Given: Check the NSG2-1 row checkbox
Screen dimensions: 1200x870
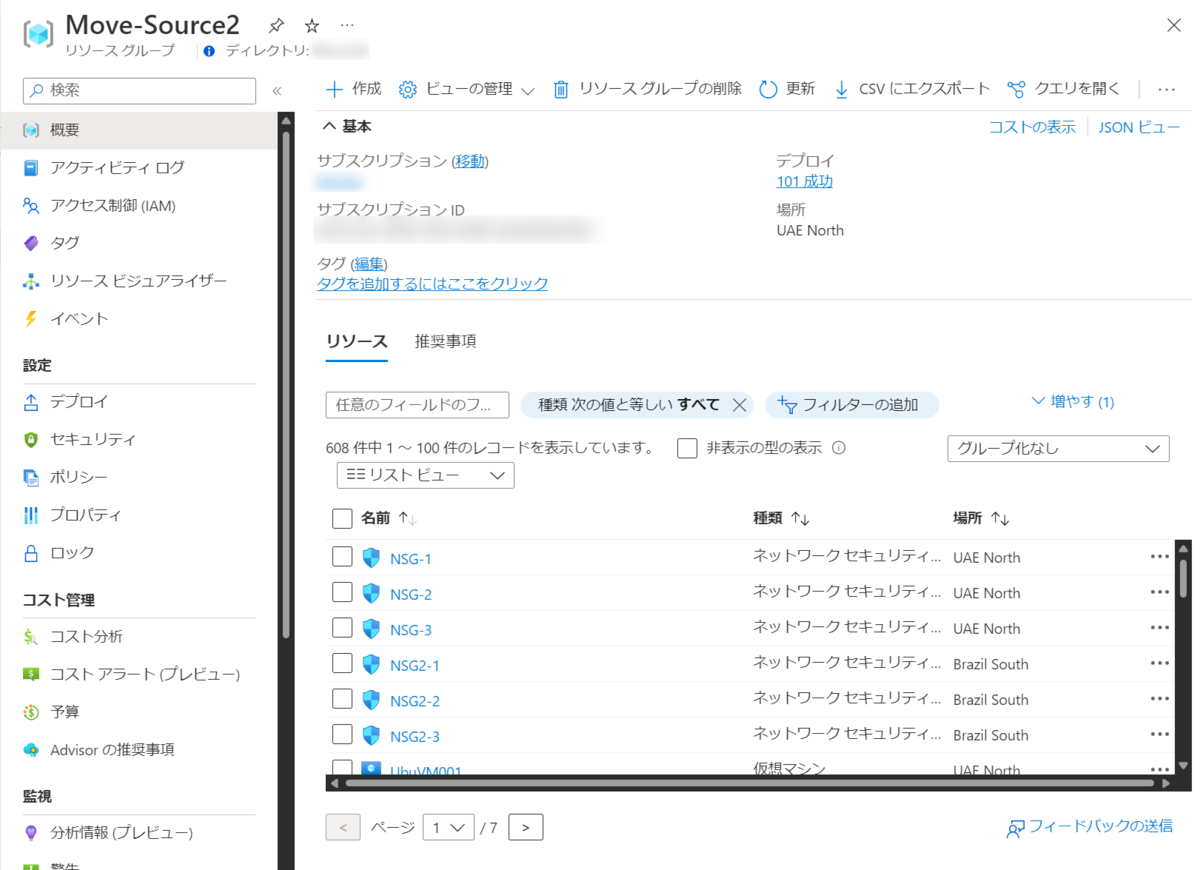Looking at the screenshot, I should coord(342,663).
